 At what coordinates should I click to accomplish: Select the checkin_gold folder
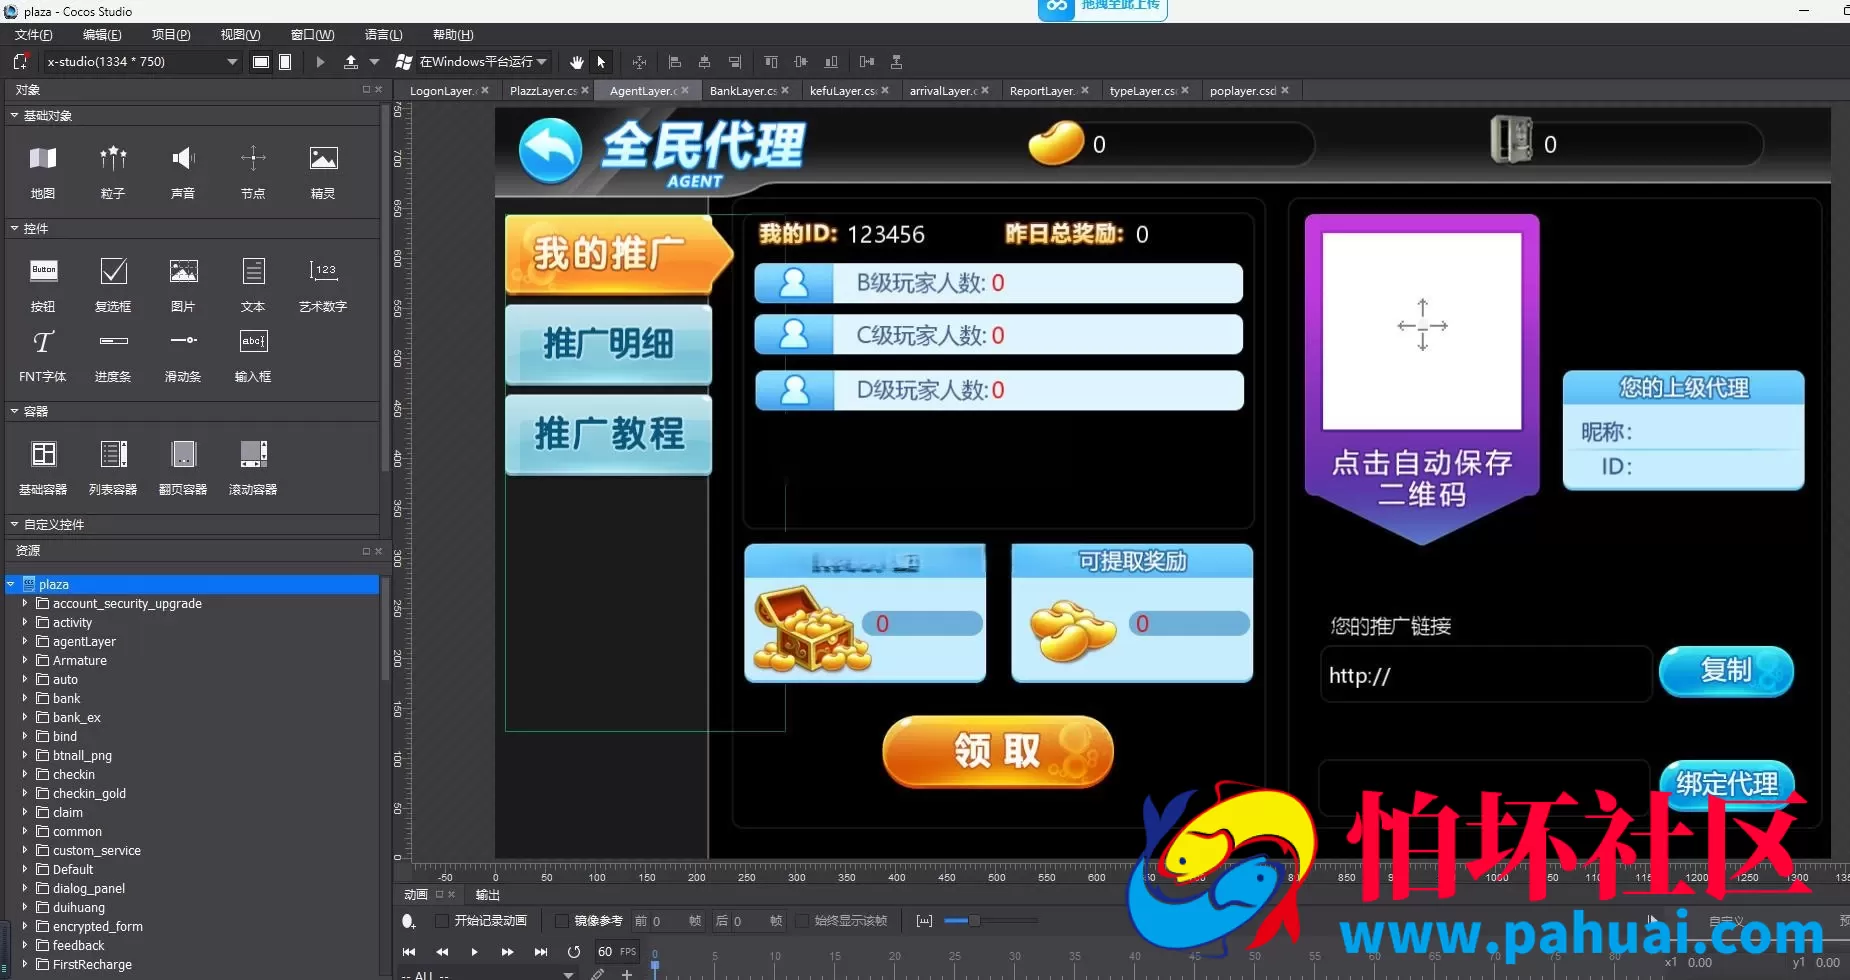point(89,793)
